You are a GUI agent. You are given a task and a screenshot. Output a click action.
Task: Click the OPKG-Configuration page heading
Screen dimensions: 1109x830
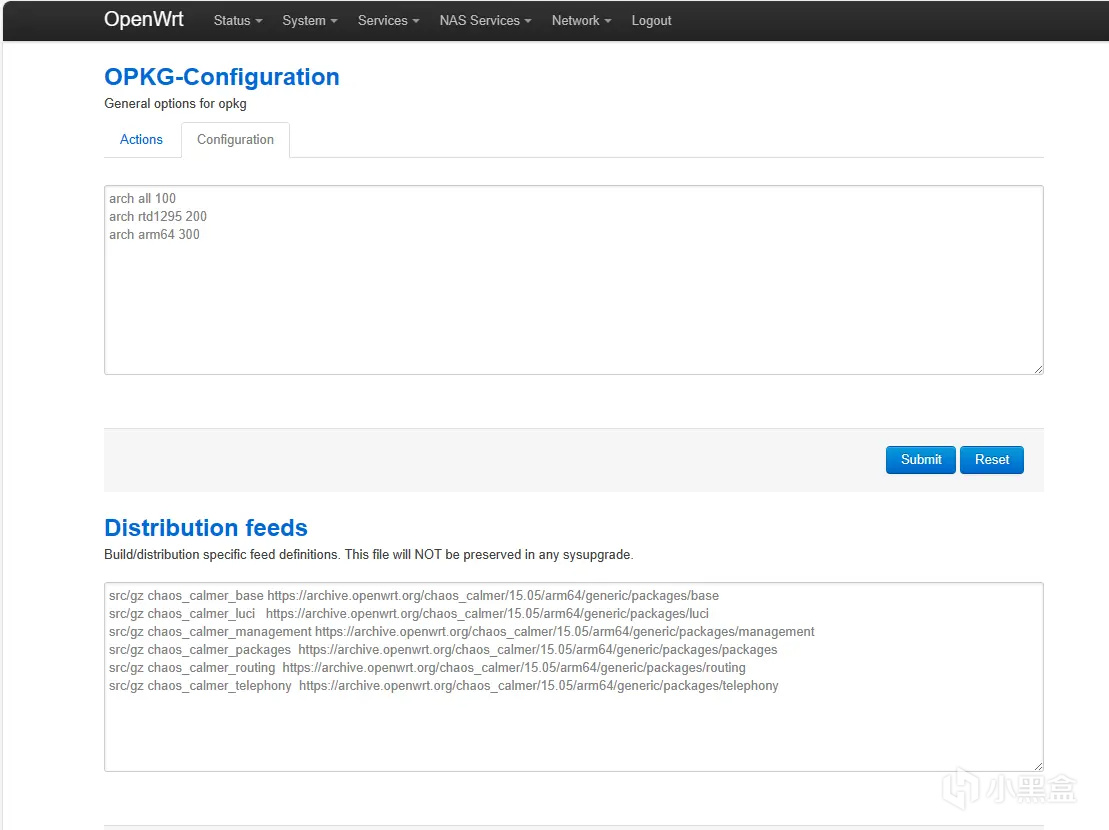pos(222,77)
